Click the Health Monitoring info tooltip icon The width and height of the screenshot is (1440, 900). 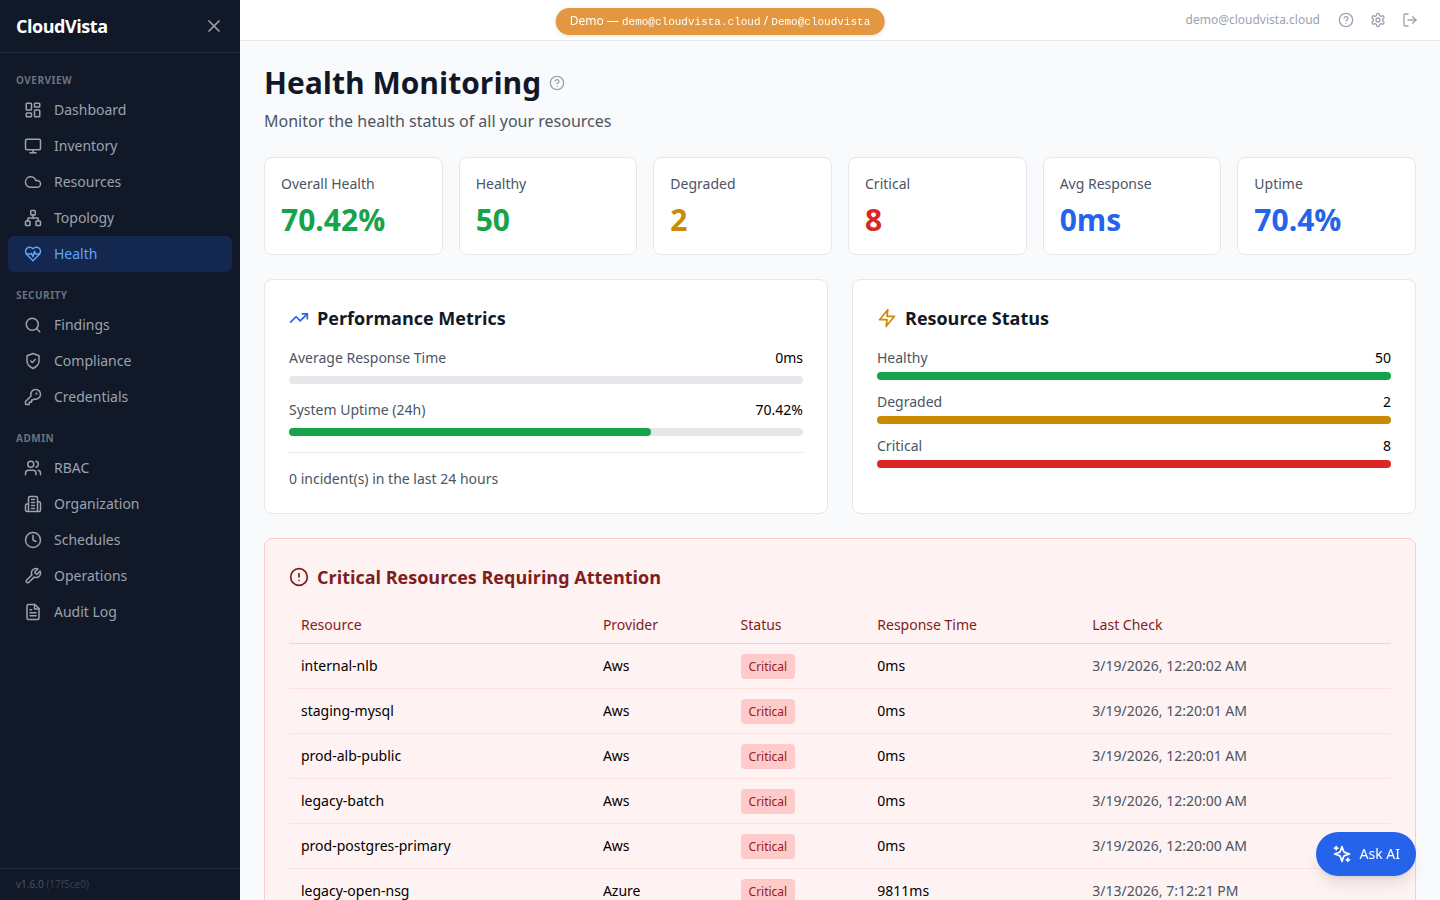coord(557,83)
